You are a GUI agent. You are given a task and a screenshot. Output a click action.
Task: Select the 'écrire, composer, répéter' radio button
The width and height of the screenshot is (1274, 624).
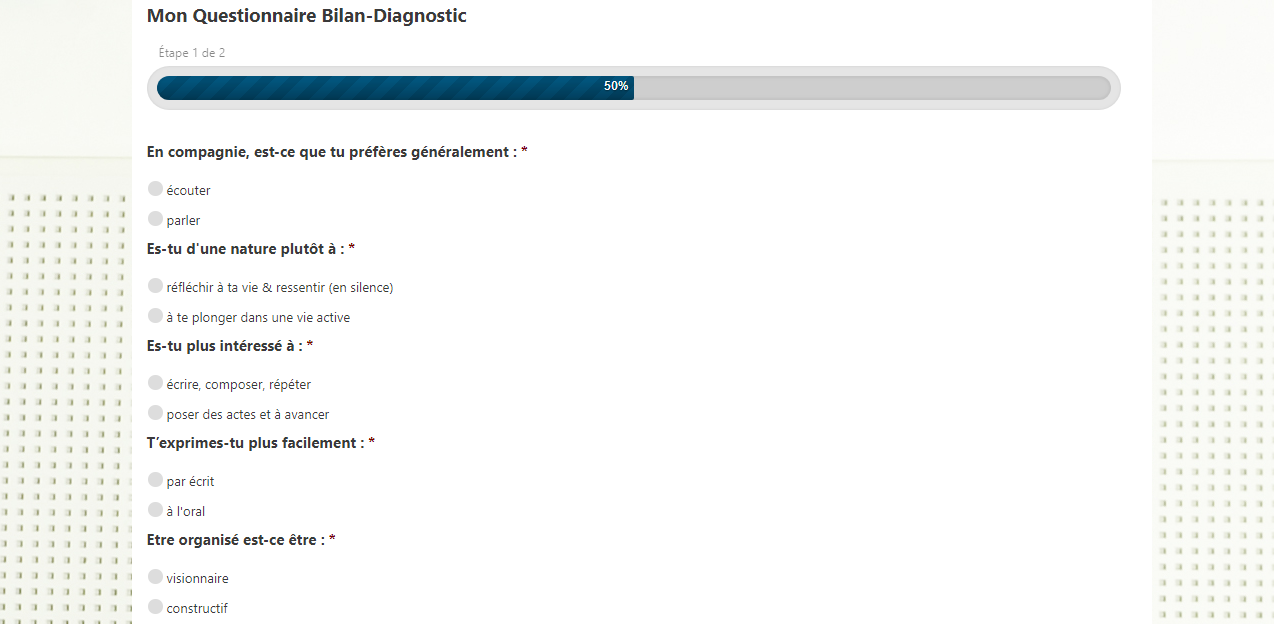[155, 383]
